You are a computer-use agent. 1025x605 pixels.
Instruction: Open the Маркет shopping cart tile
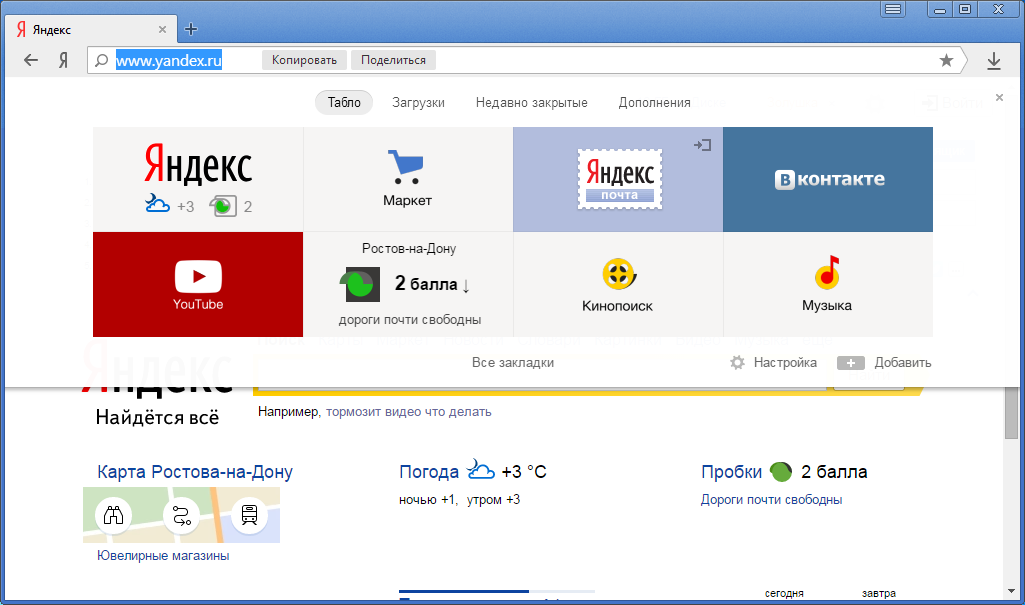(x=408, y=180)
